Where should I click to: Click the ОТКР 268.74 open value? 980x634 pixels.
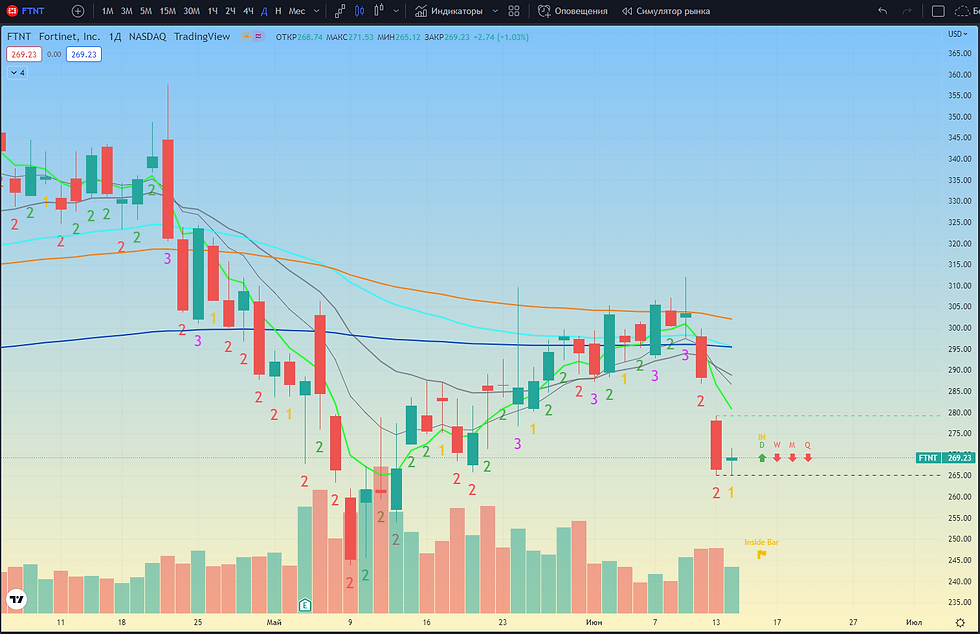click(x=310, y=37)
